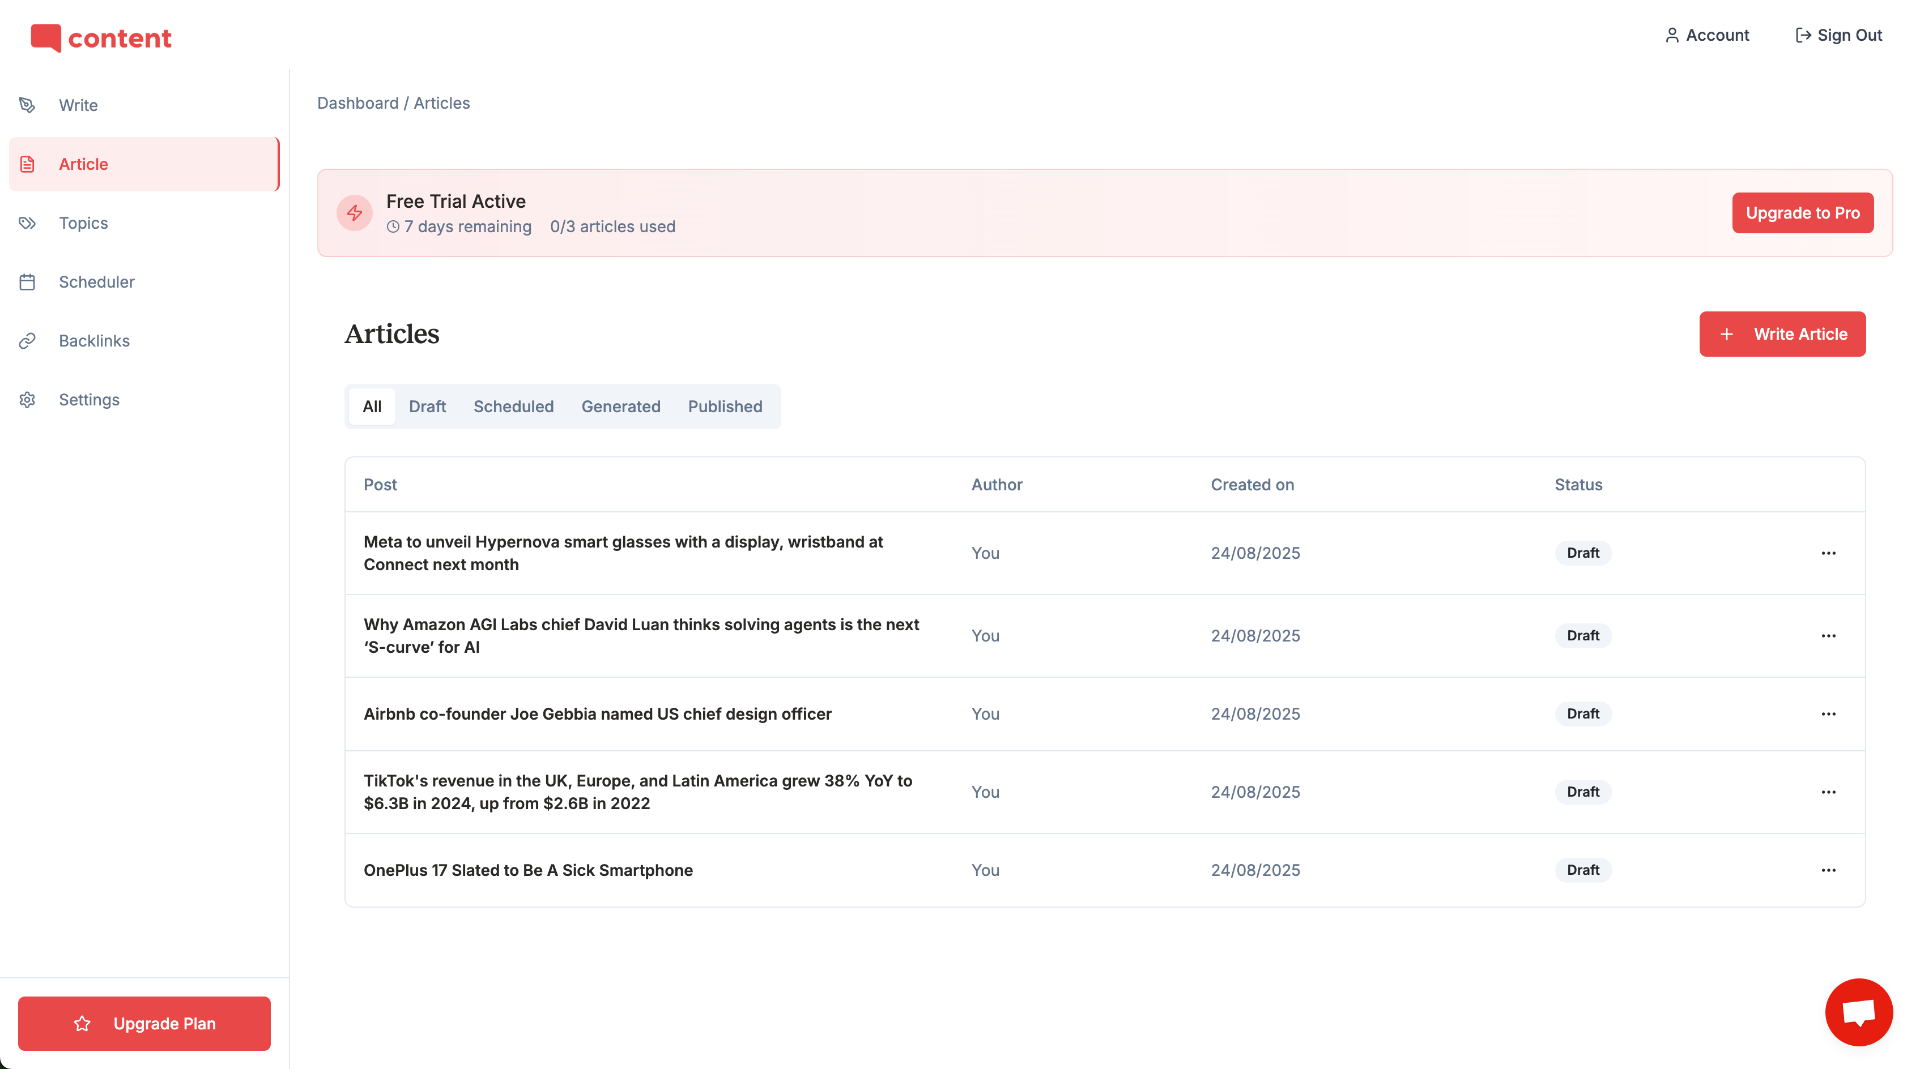
Task: Click the Account user icon
Action: (1671, 35)
